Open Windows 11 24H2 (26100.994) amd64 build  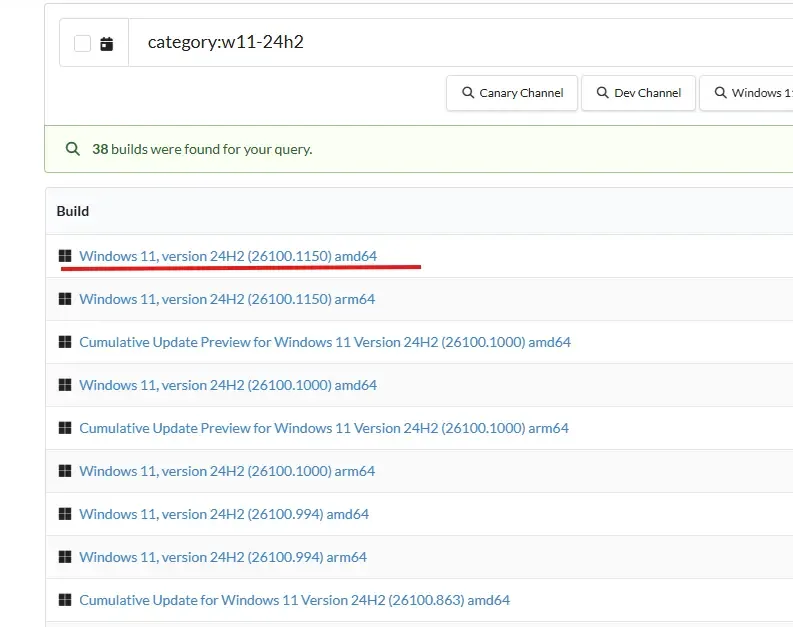pos(224,514)
